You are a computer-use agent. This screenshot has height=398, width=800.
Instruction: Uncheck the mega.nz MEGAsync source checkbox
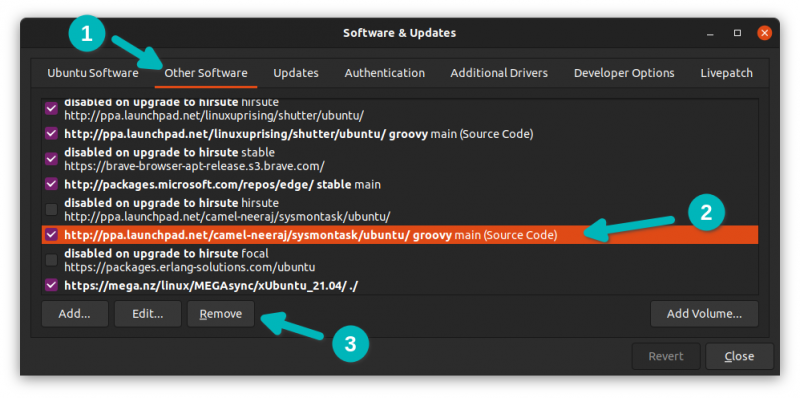point(52,285)
